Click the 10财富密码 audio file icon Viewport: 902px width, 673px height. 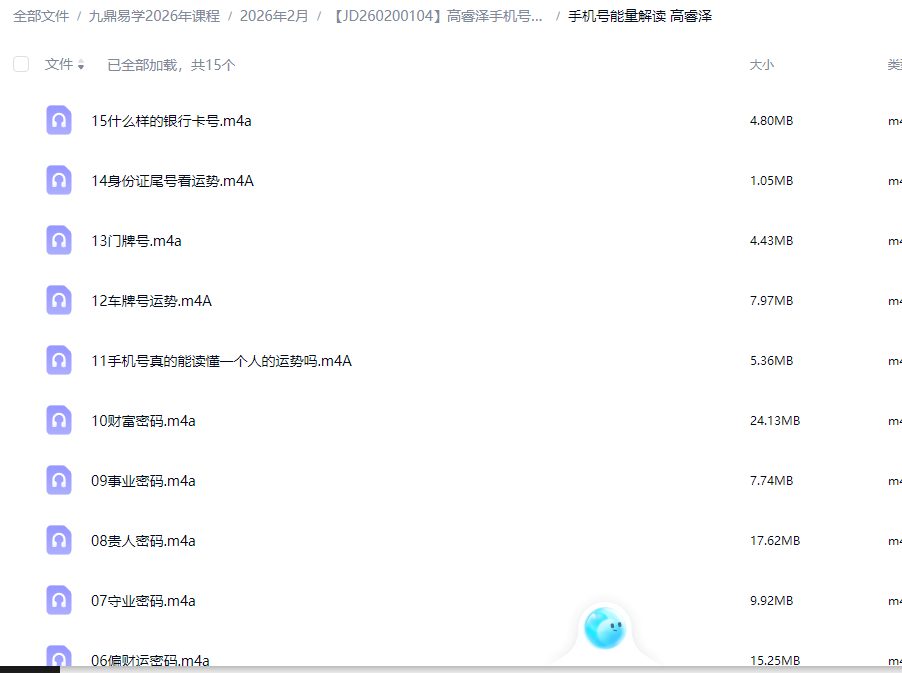point(59,420)
